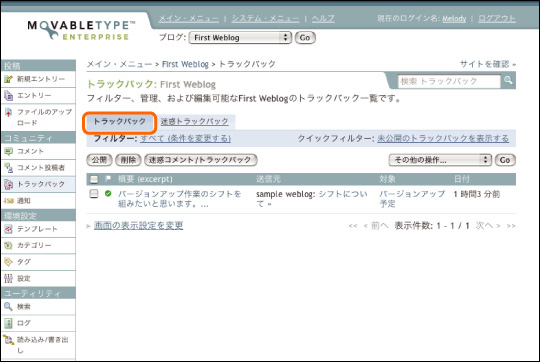Open the エントリー page icon in sidebar

(x=8, y=95)
